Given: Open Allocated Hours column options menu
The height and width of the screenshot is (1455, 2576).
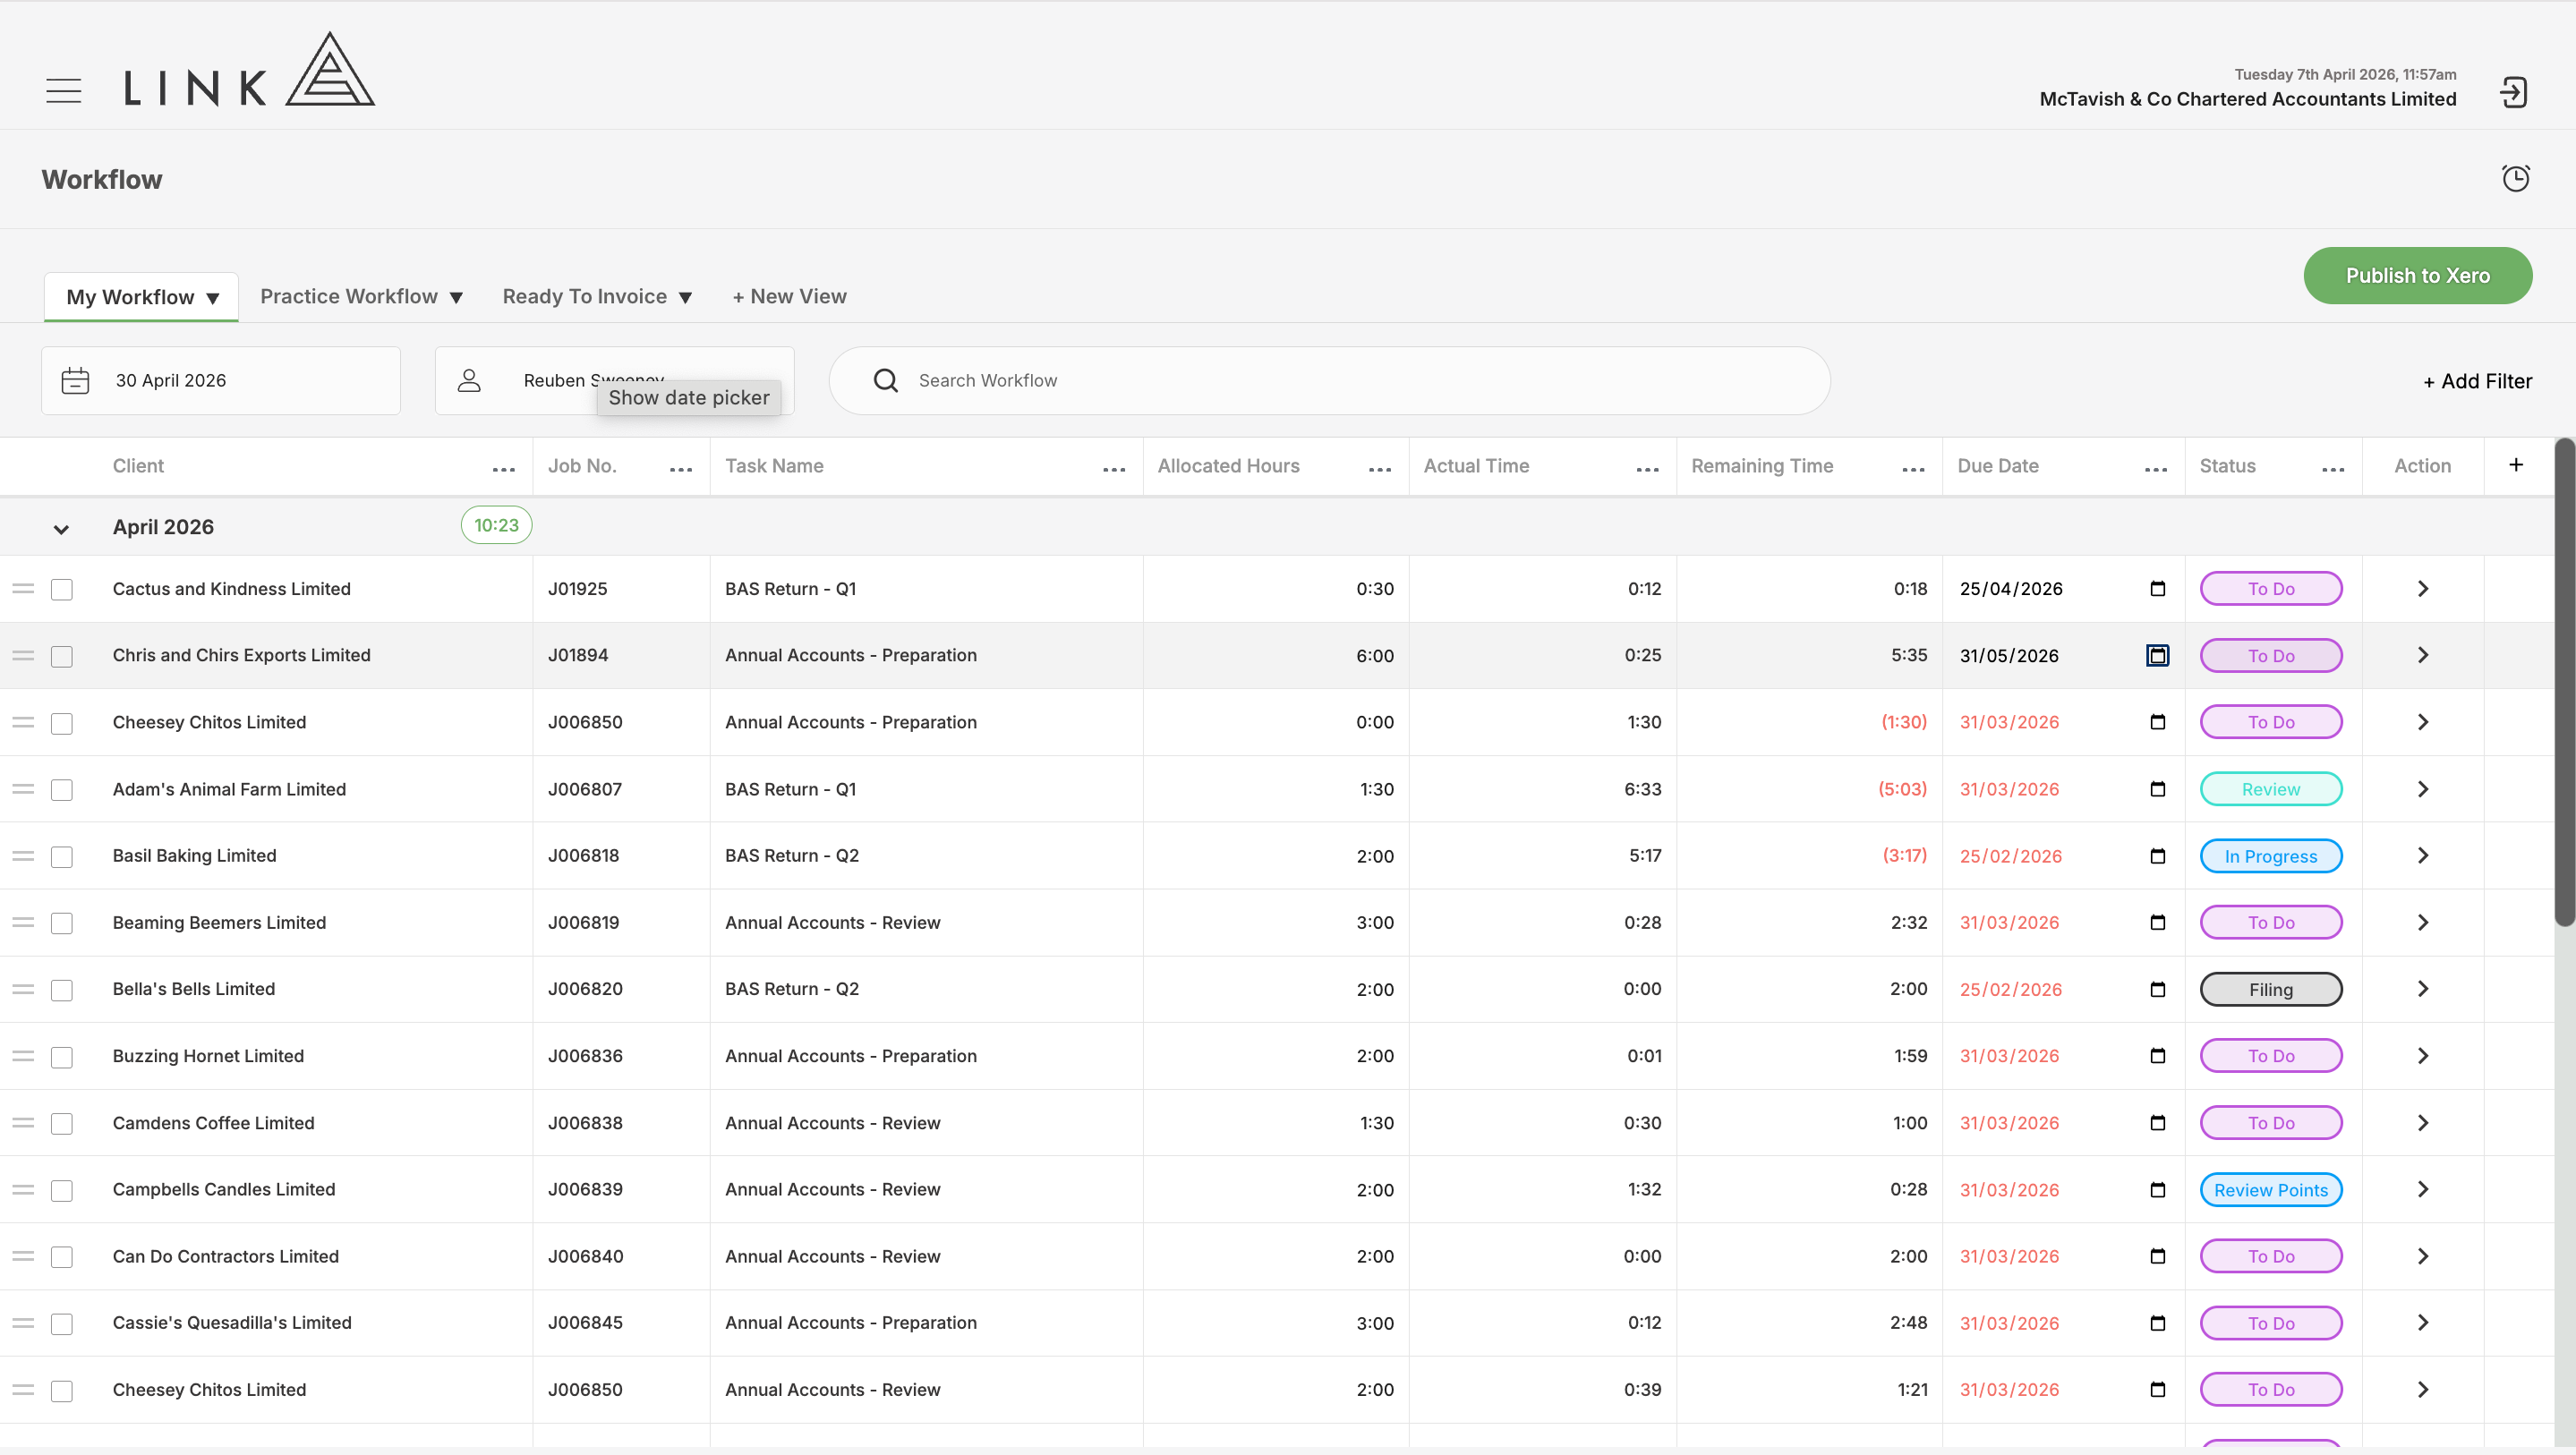Looking at the screenshot, I should tap(1380, 469).
